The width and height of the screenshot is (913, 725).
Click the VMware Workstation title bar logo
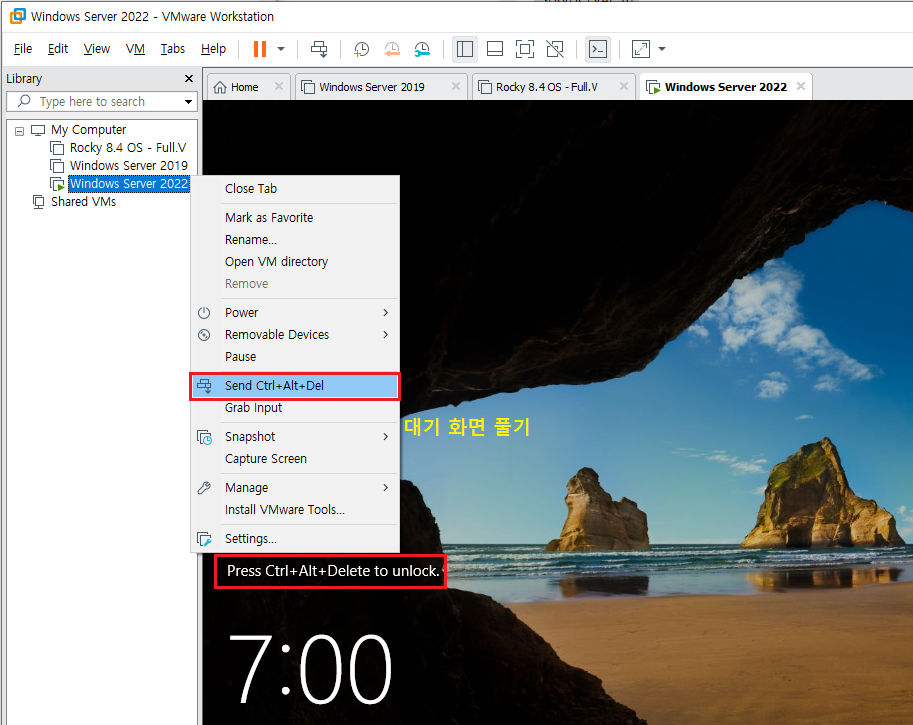click(x=18, y=16)
